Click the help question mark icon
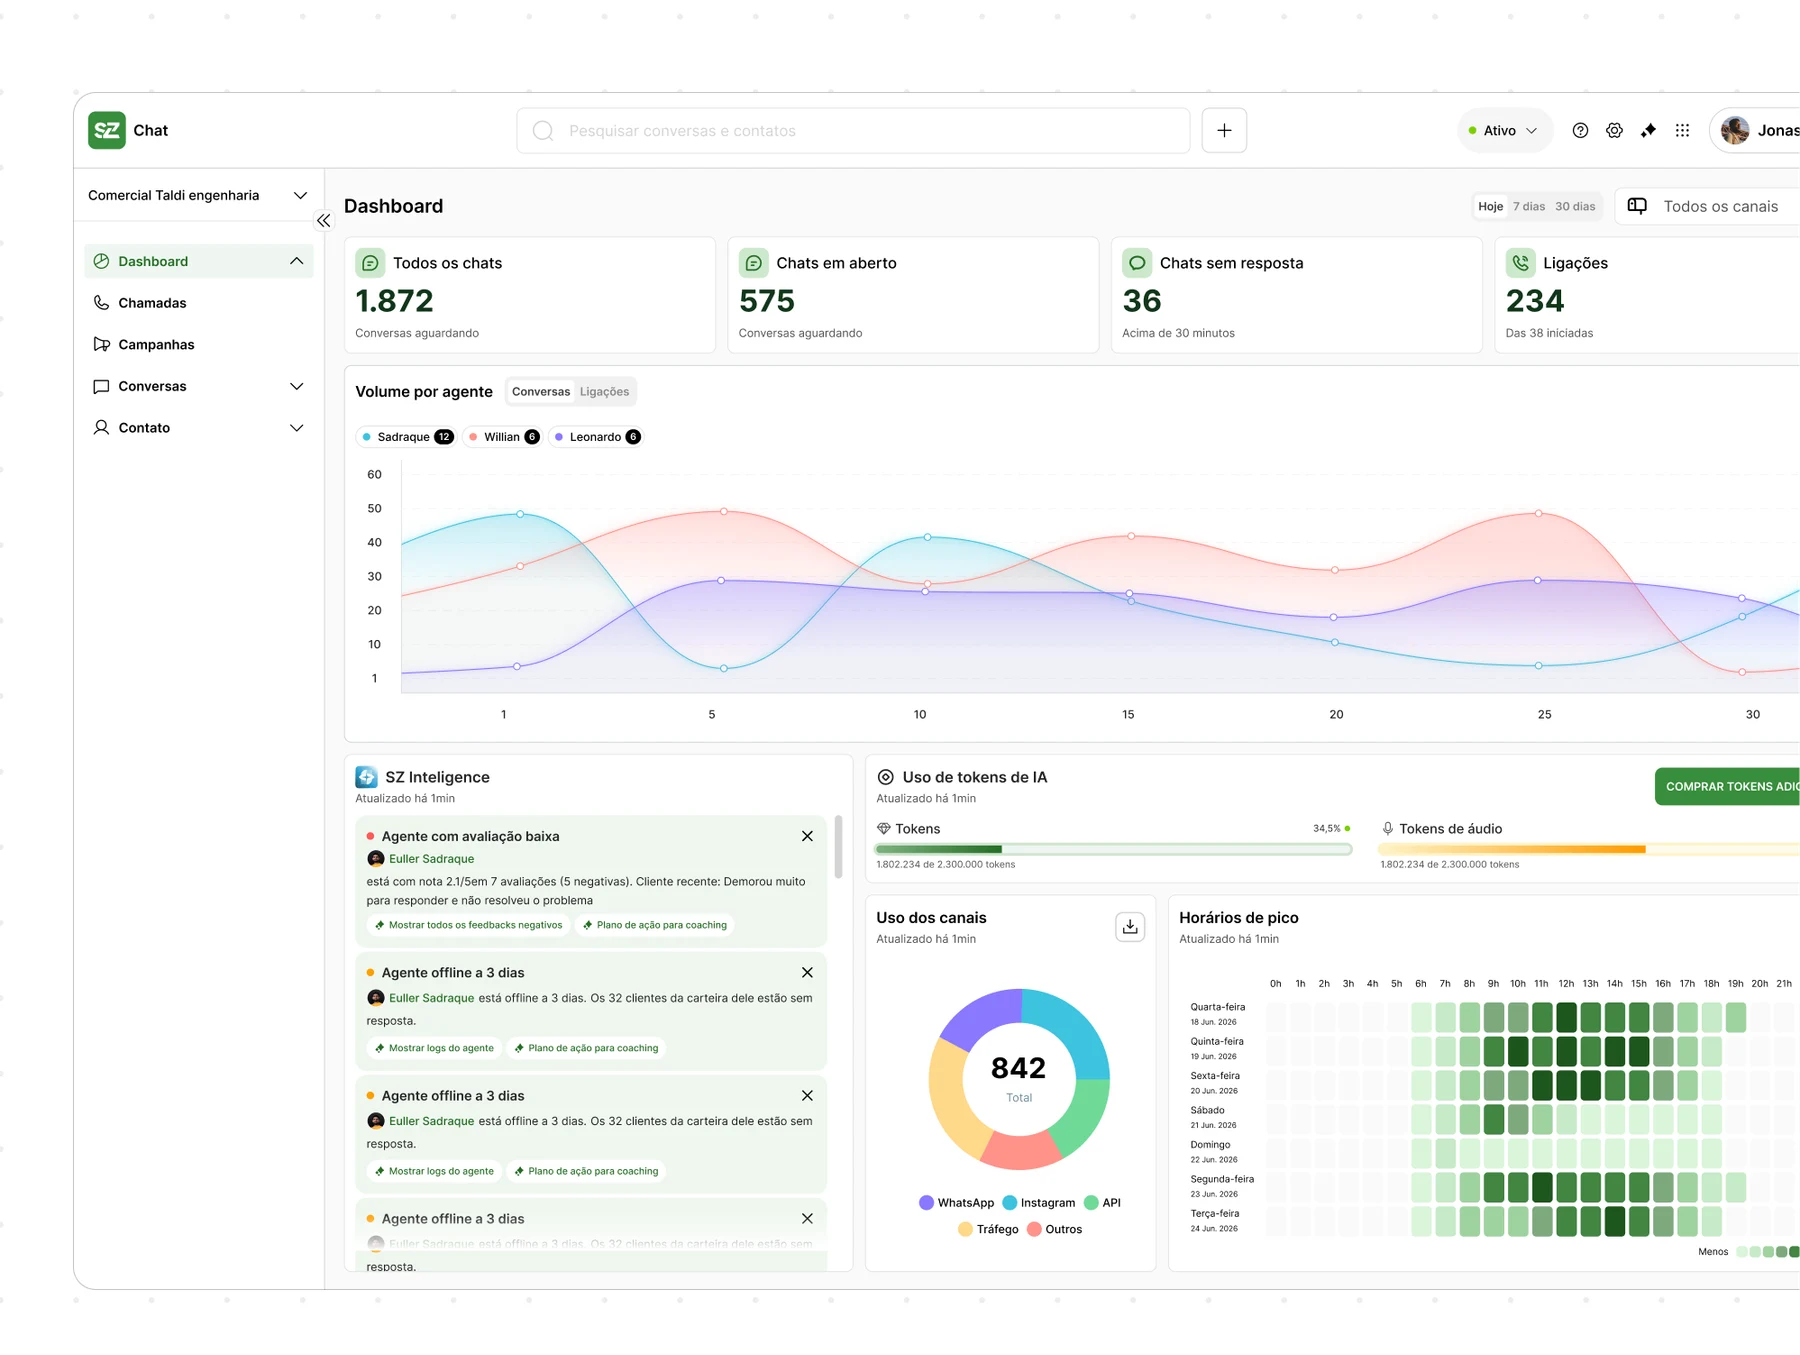1800x1355 pixels. [x=1580, y=131]
